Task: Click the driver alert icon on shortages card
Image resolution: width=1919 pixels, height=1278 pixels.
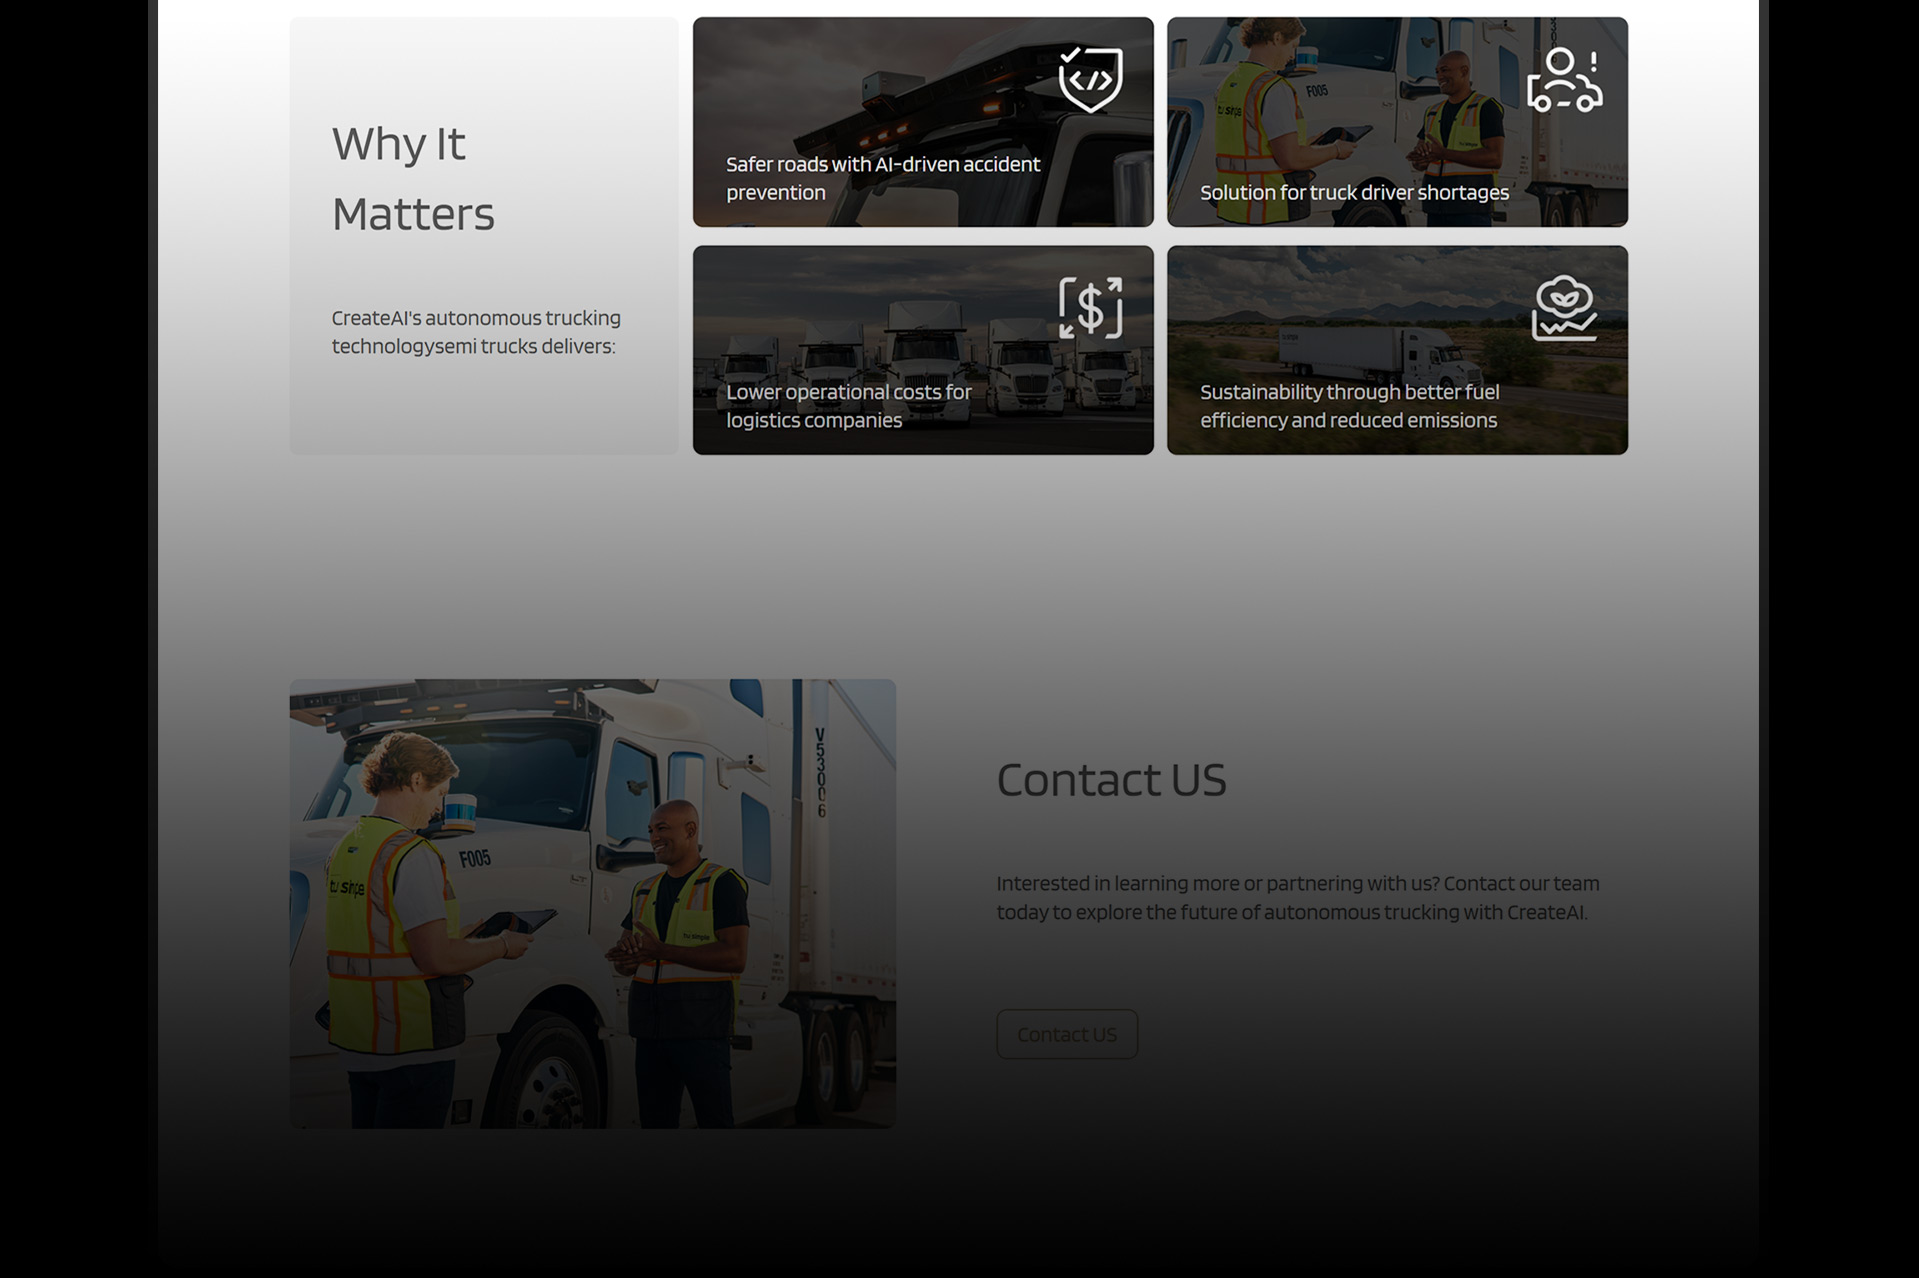Action: [x=1564, y=79]
